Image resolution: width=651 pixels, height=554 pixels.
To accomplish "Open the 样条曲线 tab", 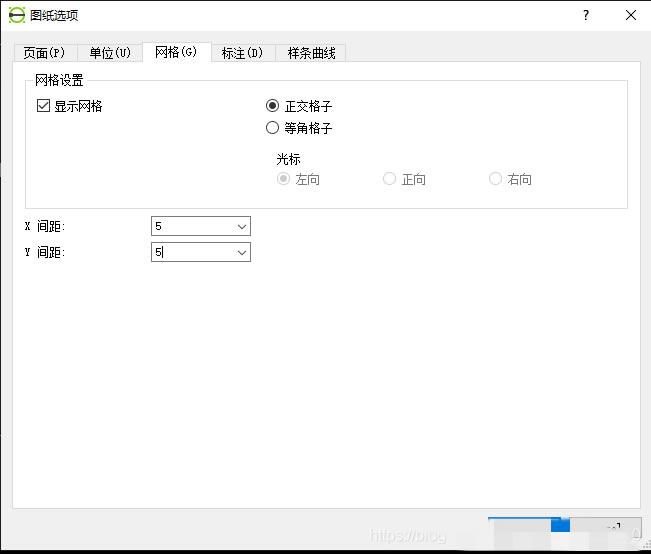I will tap(311, 53).
